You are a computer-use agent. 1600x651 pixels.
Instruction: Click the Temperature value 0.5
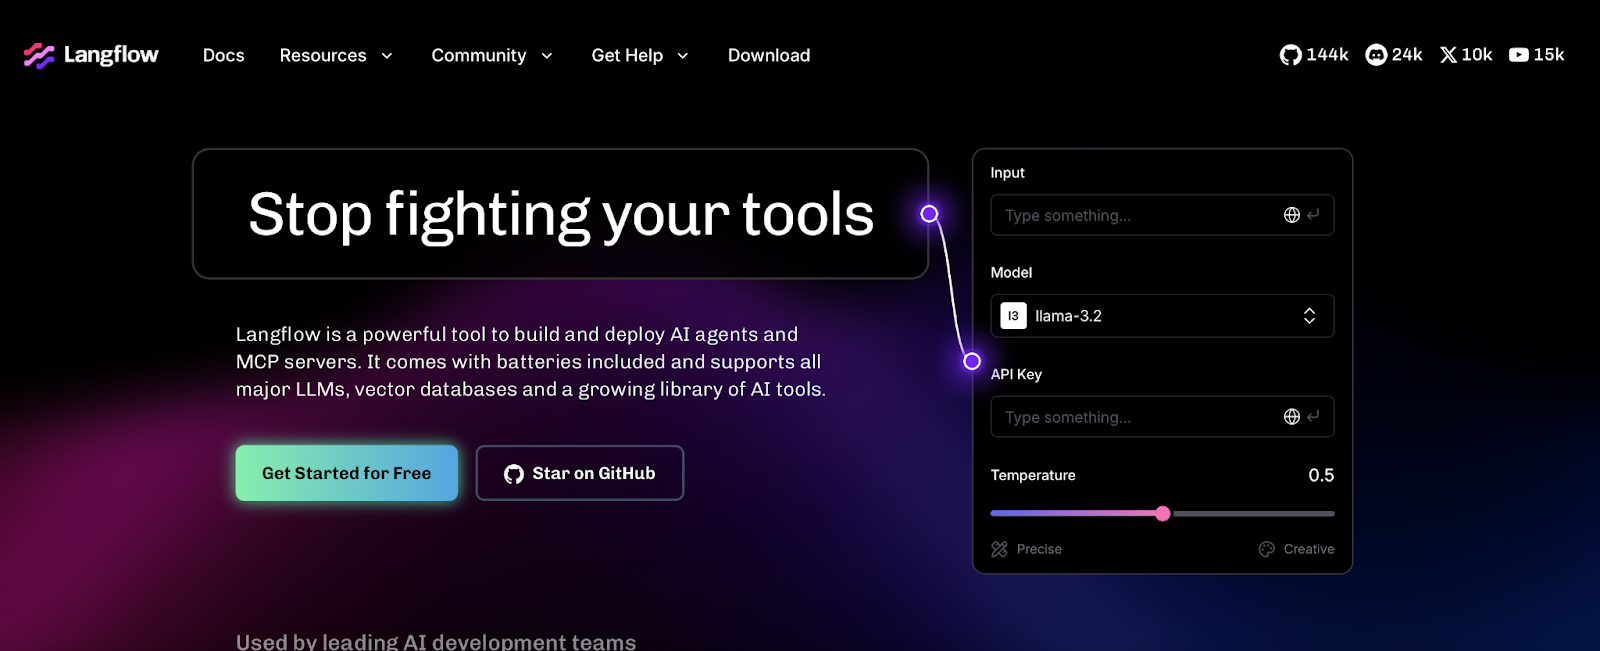(x=1321, y=475)
